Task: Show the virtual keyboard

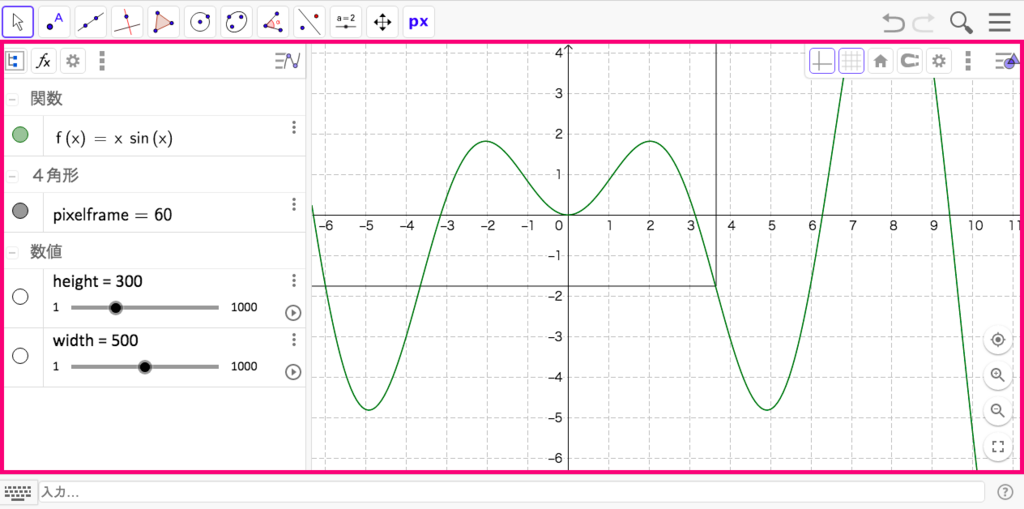Action: pyautogui.click(x=18, y=492)
